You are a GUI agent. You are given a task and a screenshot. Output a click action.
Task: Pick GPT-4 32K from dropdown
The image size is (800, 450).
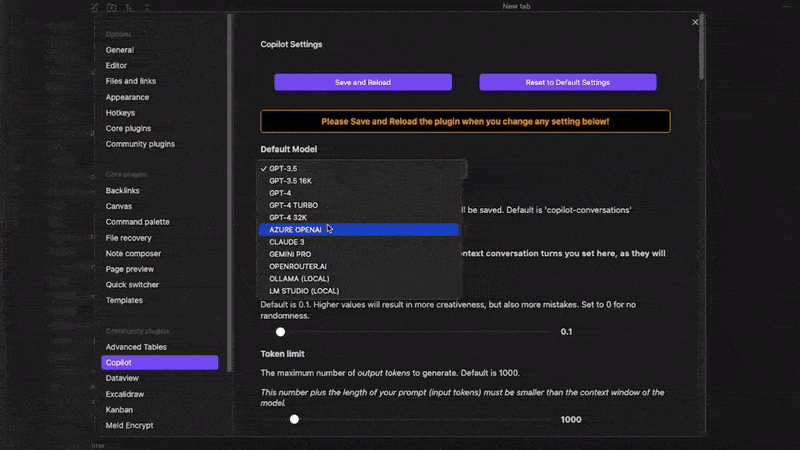359,217
